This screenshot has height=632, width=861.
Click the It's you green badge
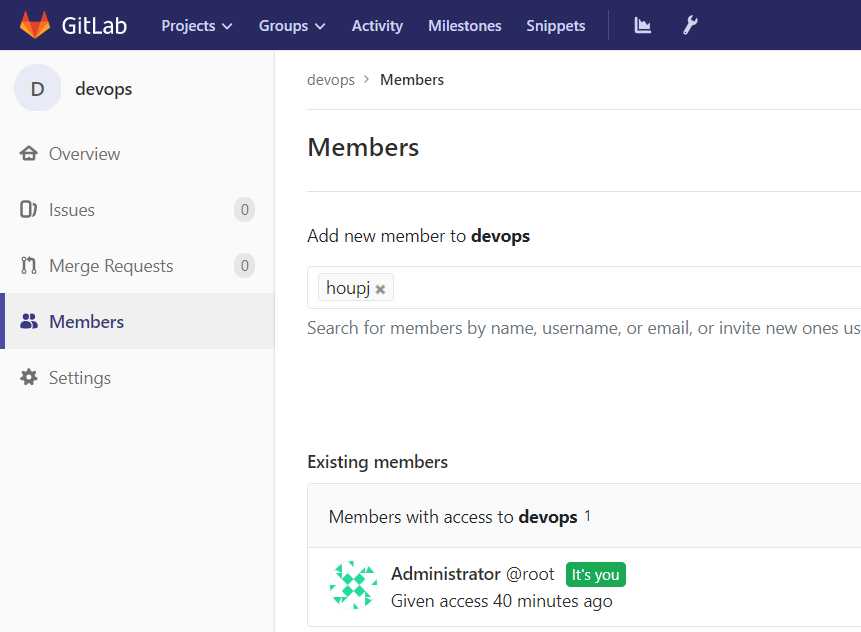click(596, 574)
